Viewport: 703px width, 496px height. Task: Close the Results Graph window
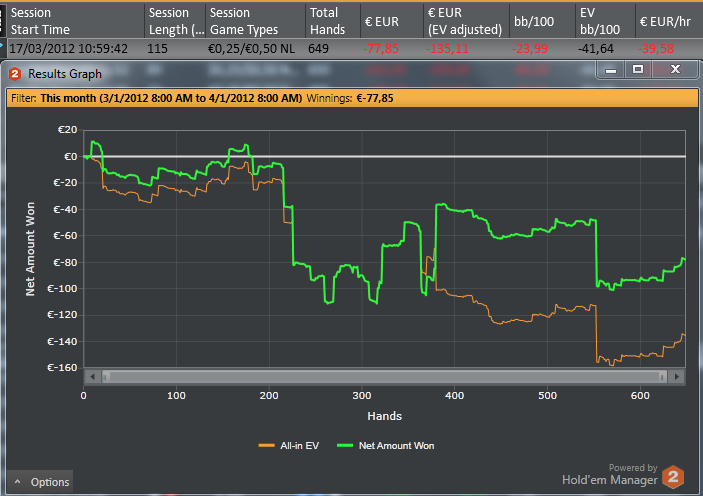[x=675, y=70]
